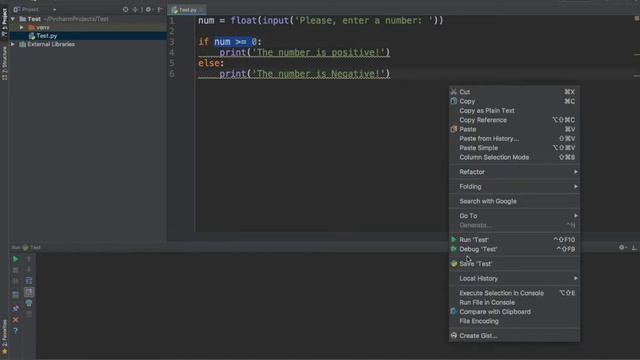The width and height of the screenshot is (640, 360).
Task: Select Debug 'Test' in context menu
Action: (x=514, y=249)
